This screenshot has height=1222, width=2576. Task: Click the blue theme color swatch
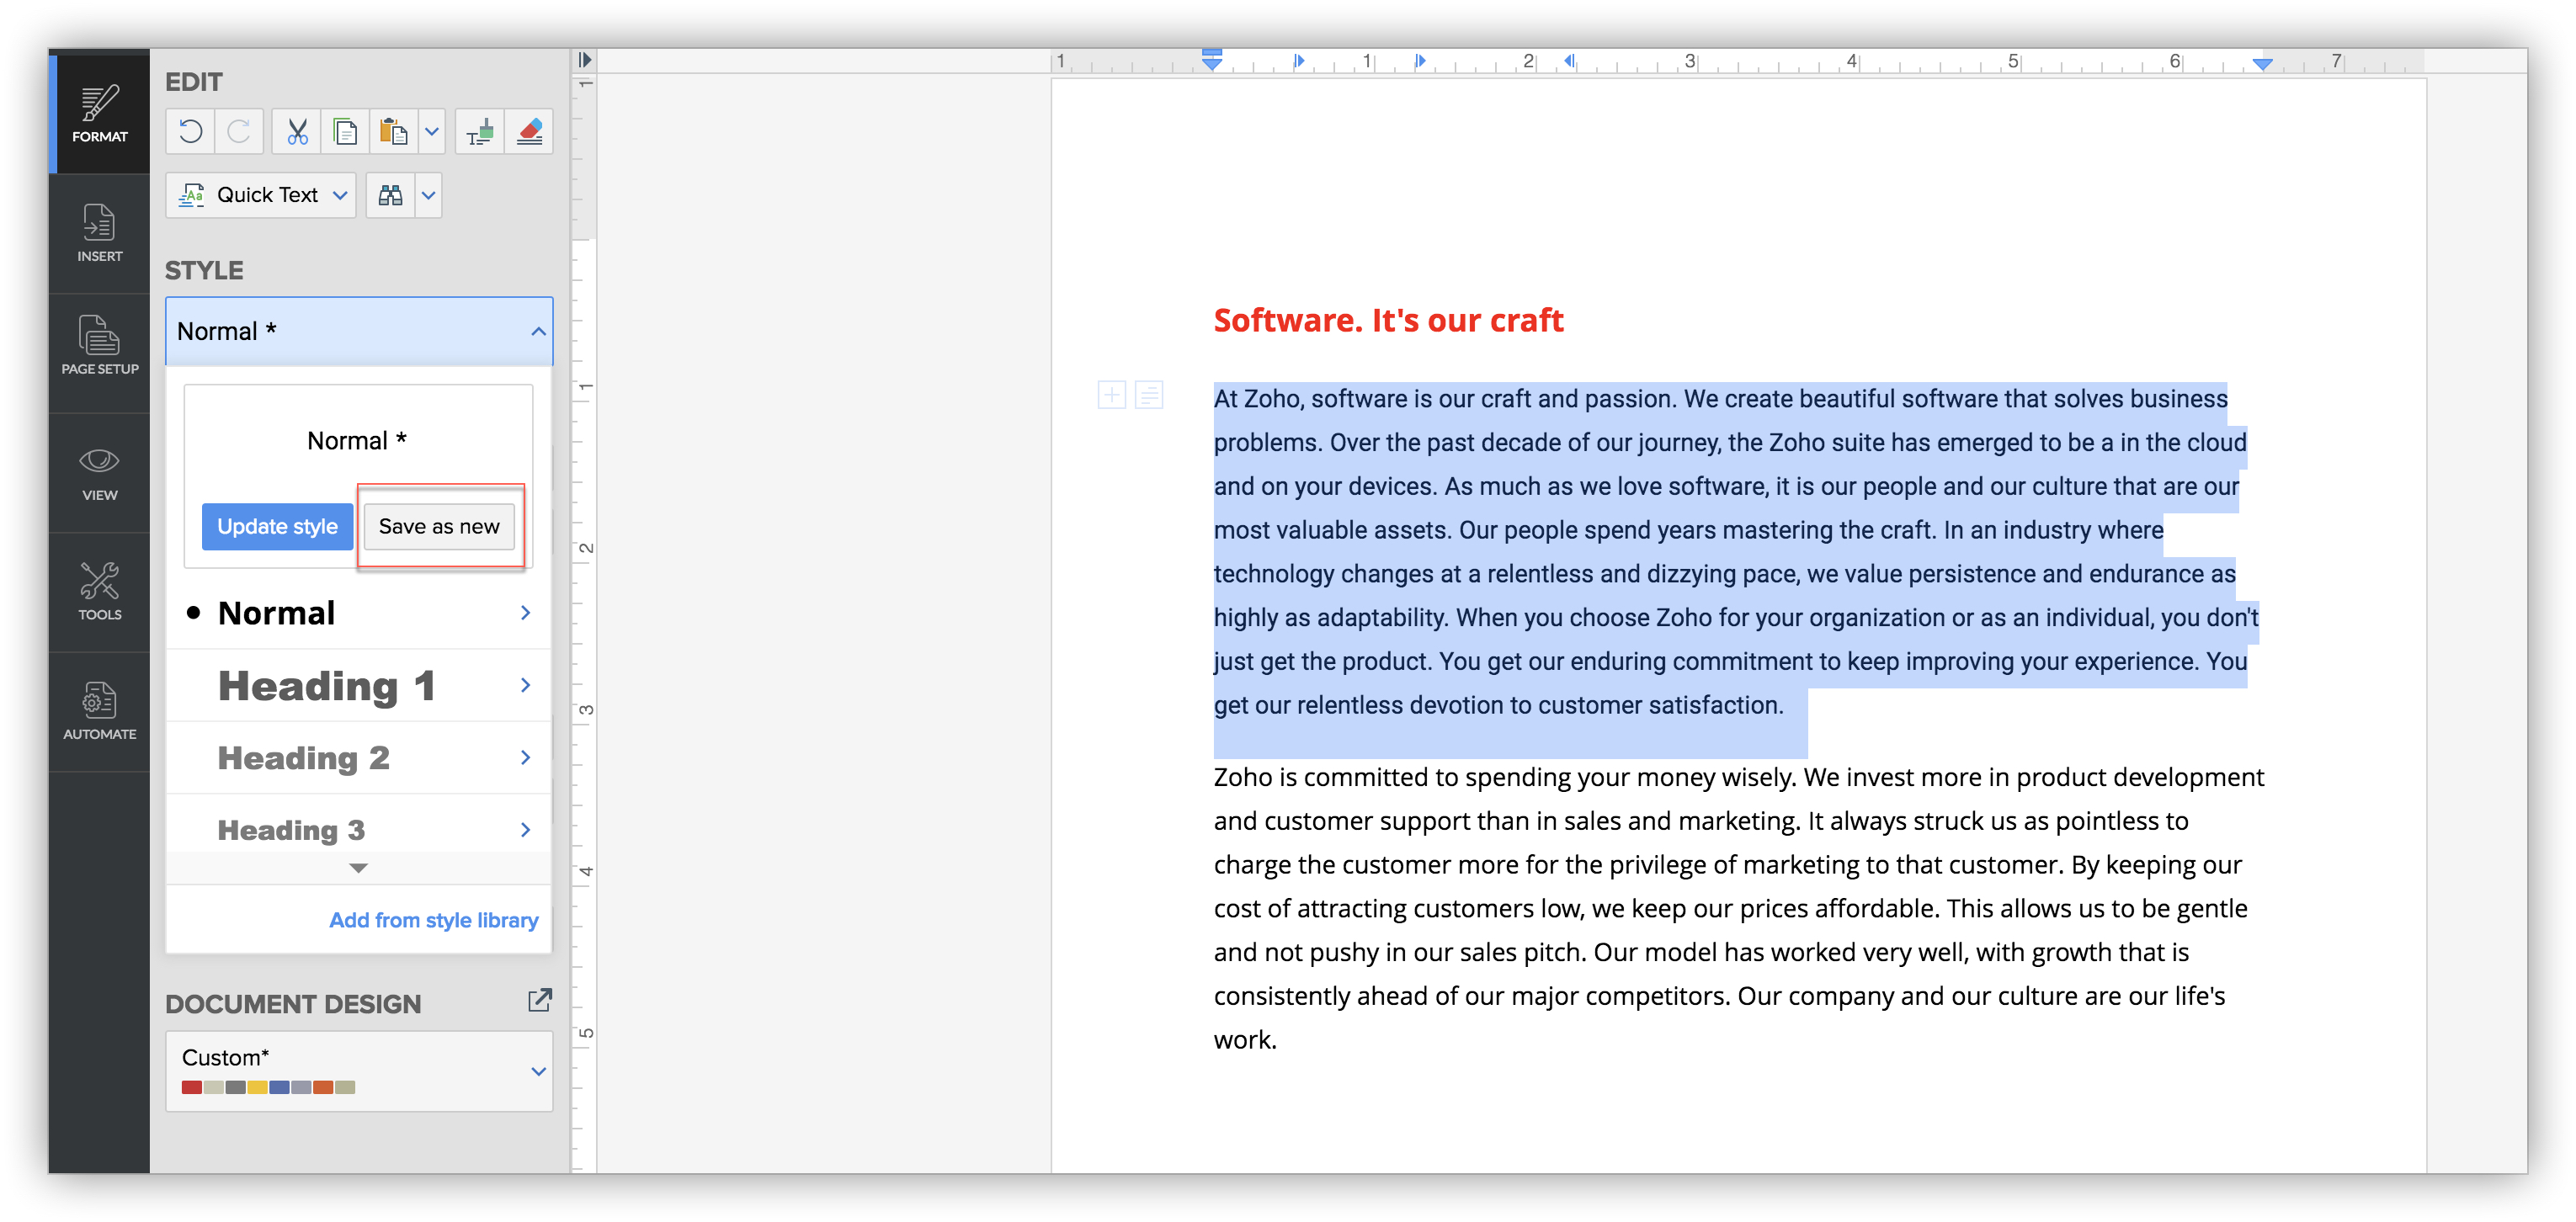coord(279,1088)
